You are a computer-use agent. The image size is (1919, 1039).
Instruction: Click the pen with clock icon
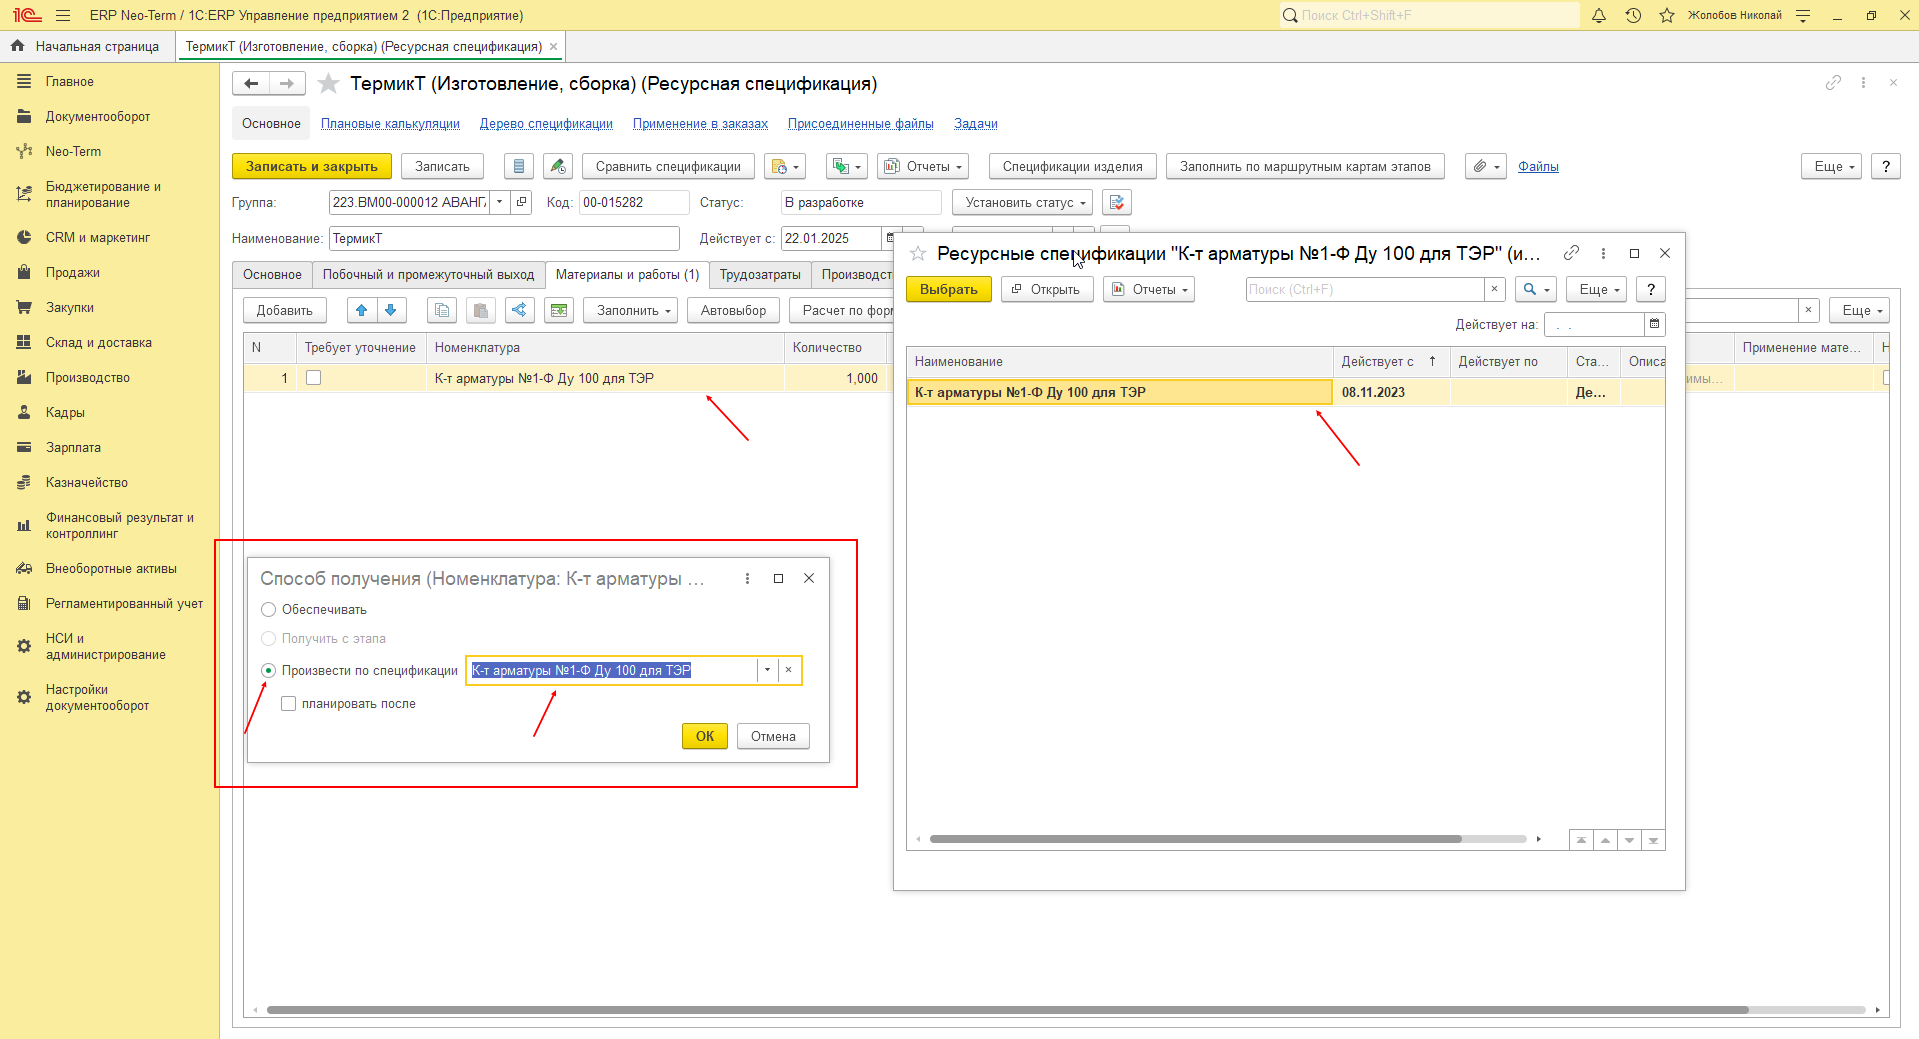pyautogui.click(x=558, y=166)
